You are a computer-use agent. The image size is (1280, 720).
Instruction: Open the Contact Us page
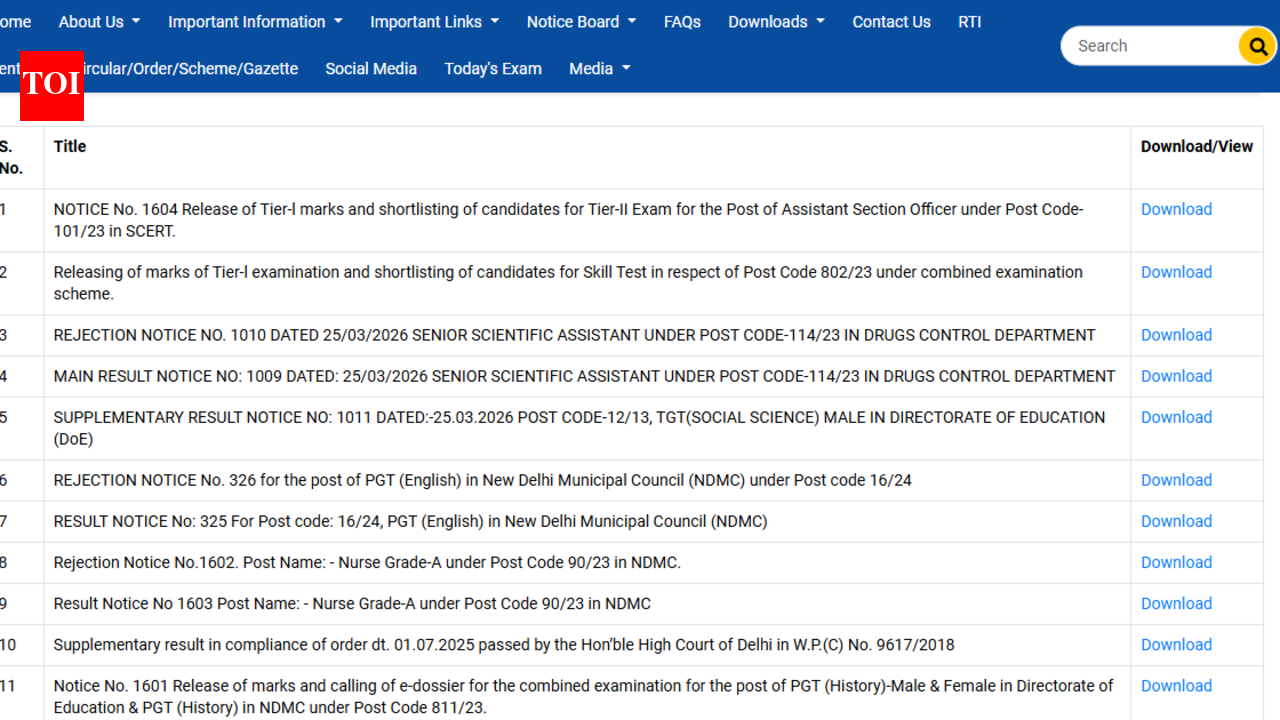tap(891, 21)
